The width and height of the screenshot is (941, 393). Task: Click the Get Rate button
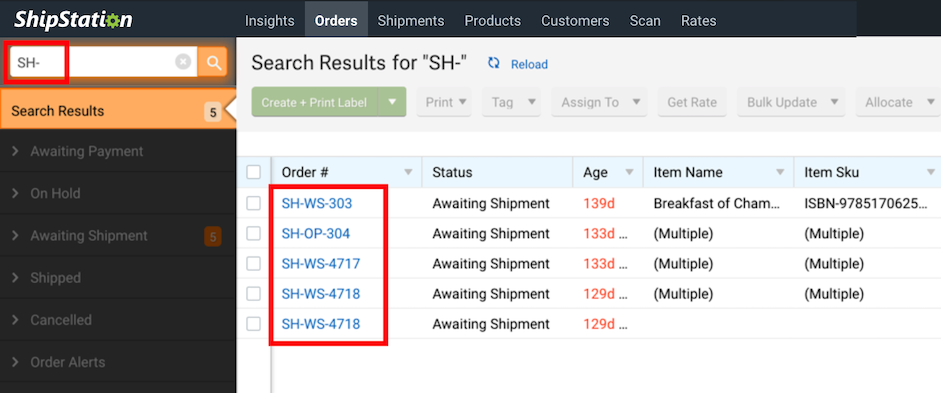tap(693, 102)
